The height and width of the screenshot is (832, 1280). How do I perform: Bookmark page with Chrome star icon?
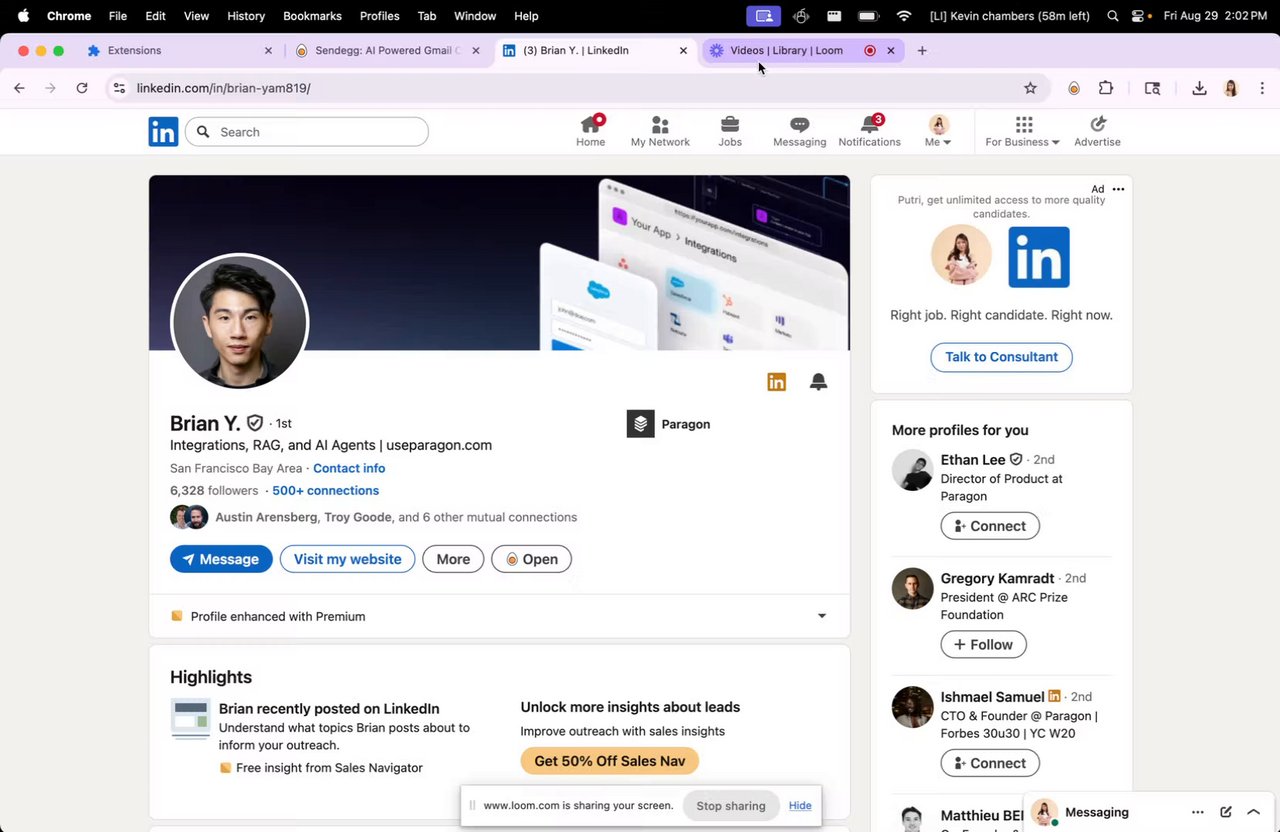tap(1030, 88)
